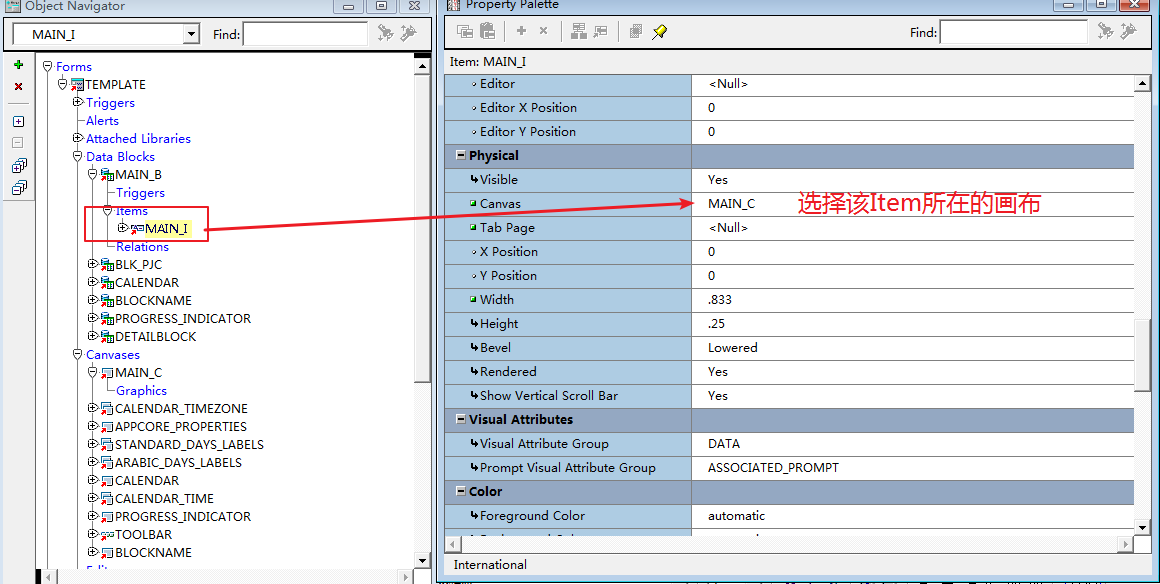Click Property Palette vertical scrollbar down arrow
Screen dimensions: 1160x584
coord(1143,527)
